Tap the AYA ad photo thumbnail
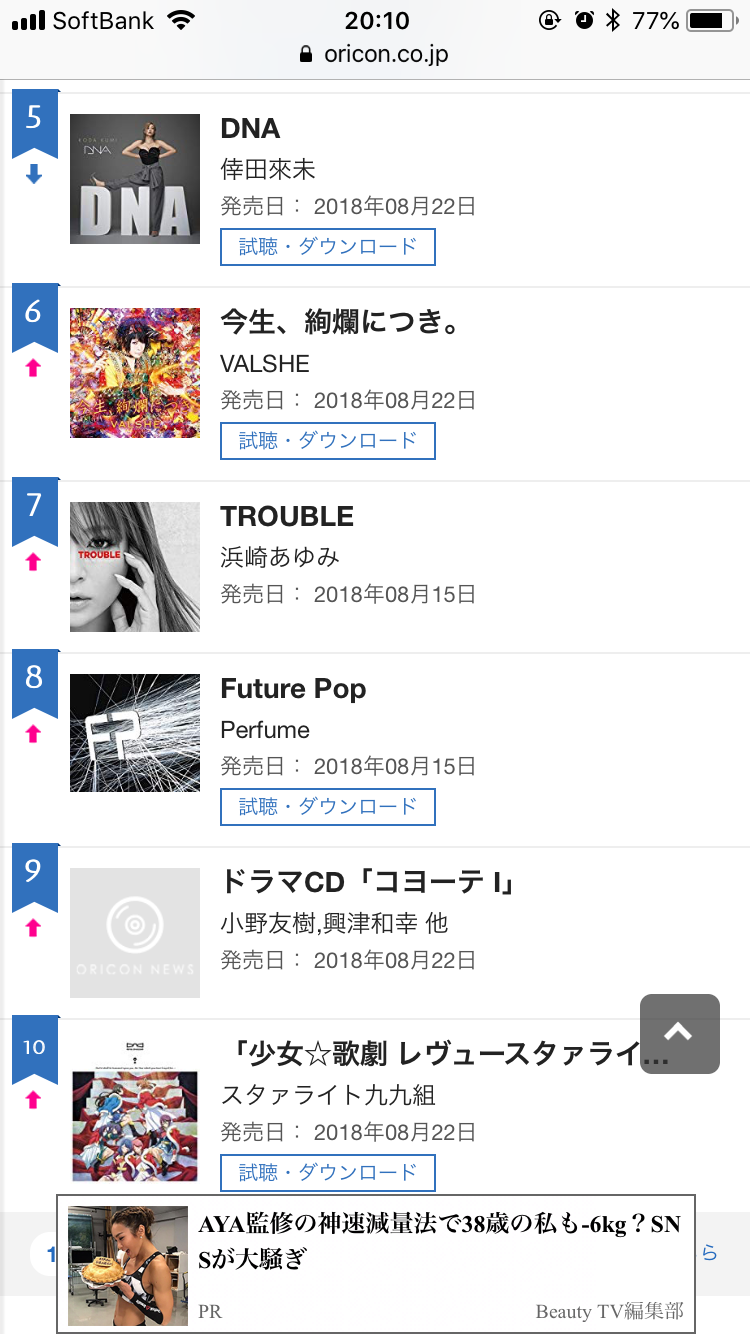750x1334 pixels. [128, 1265]
